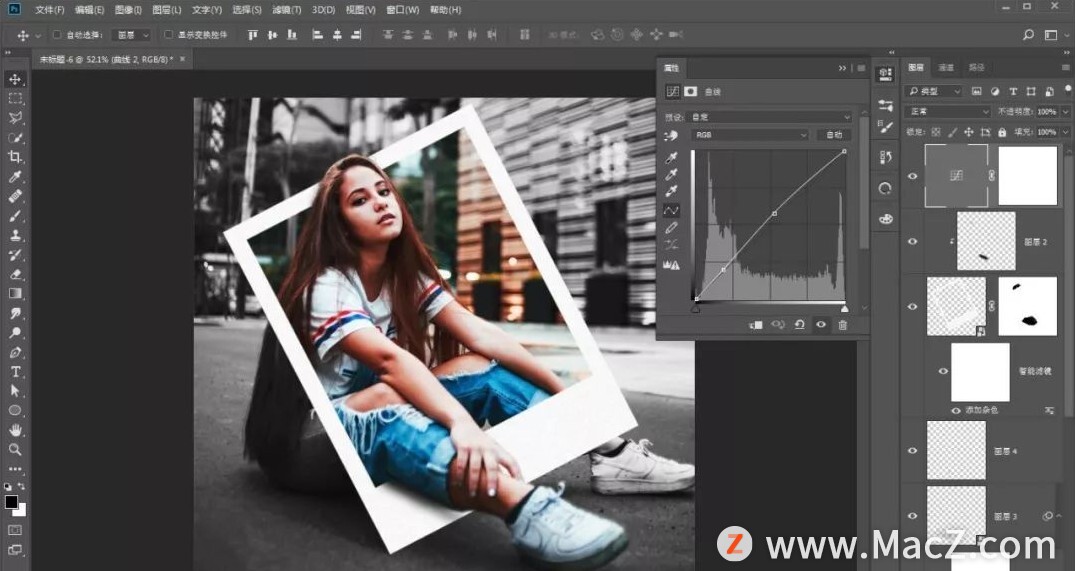Select the Clone Stamp tool

coord(15,235)
